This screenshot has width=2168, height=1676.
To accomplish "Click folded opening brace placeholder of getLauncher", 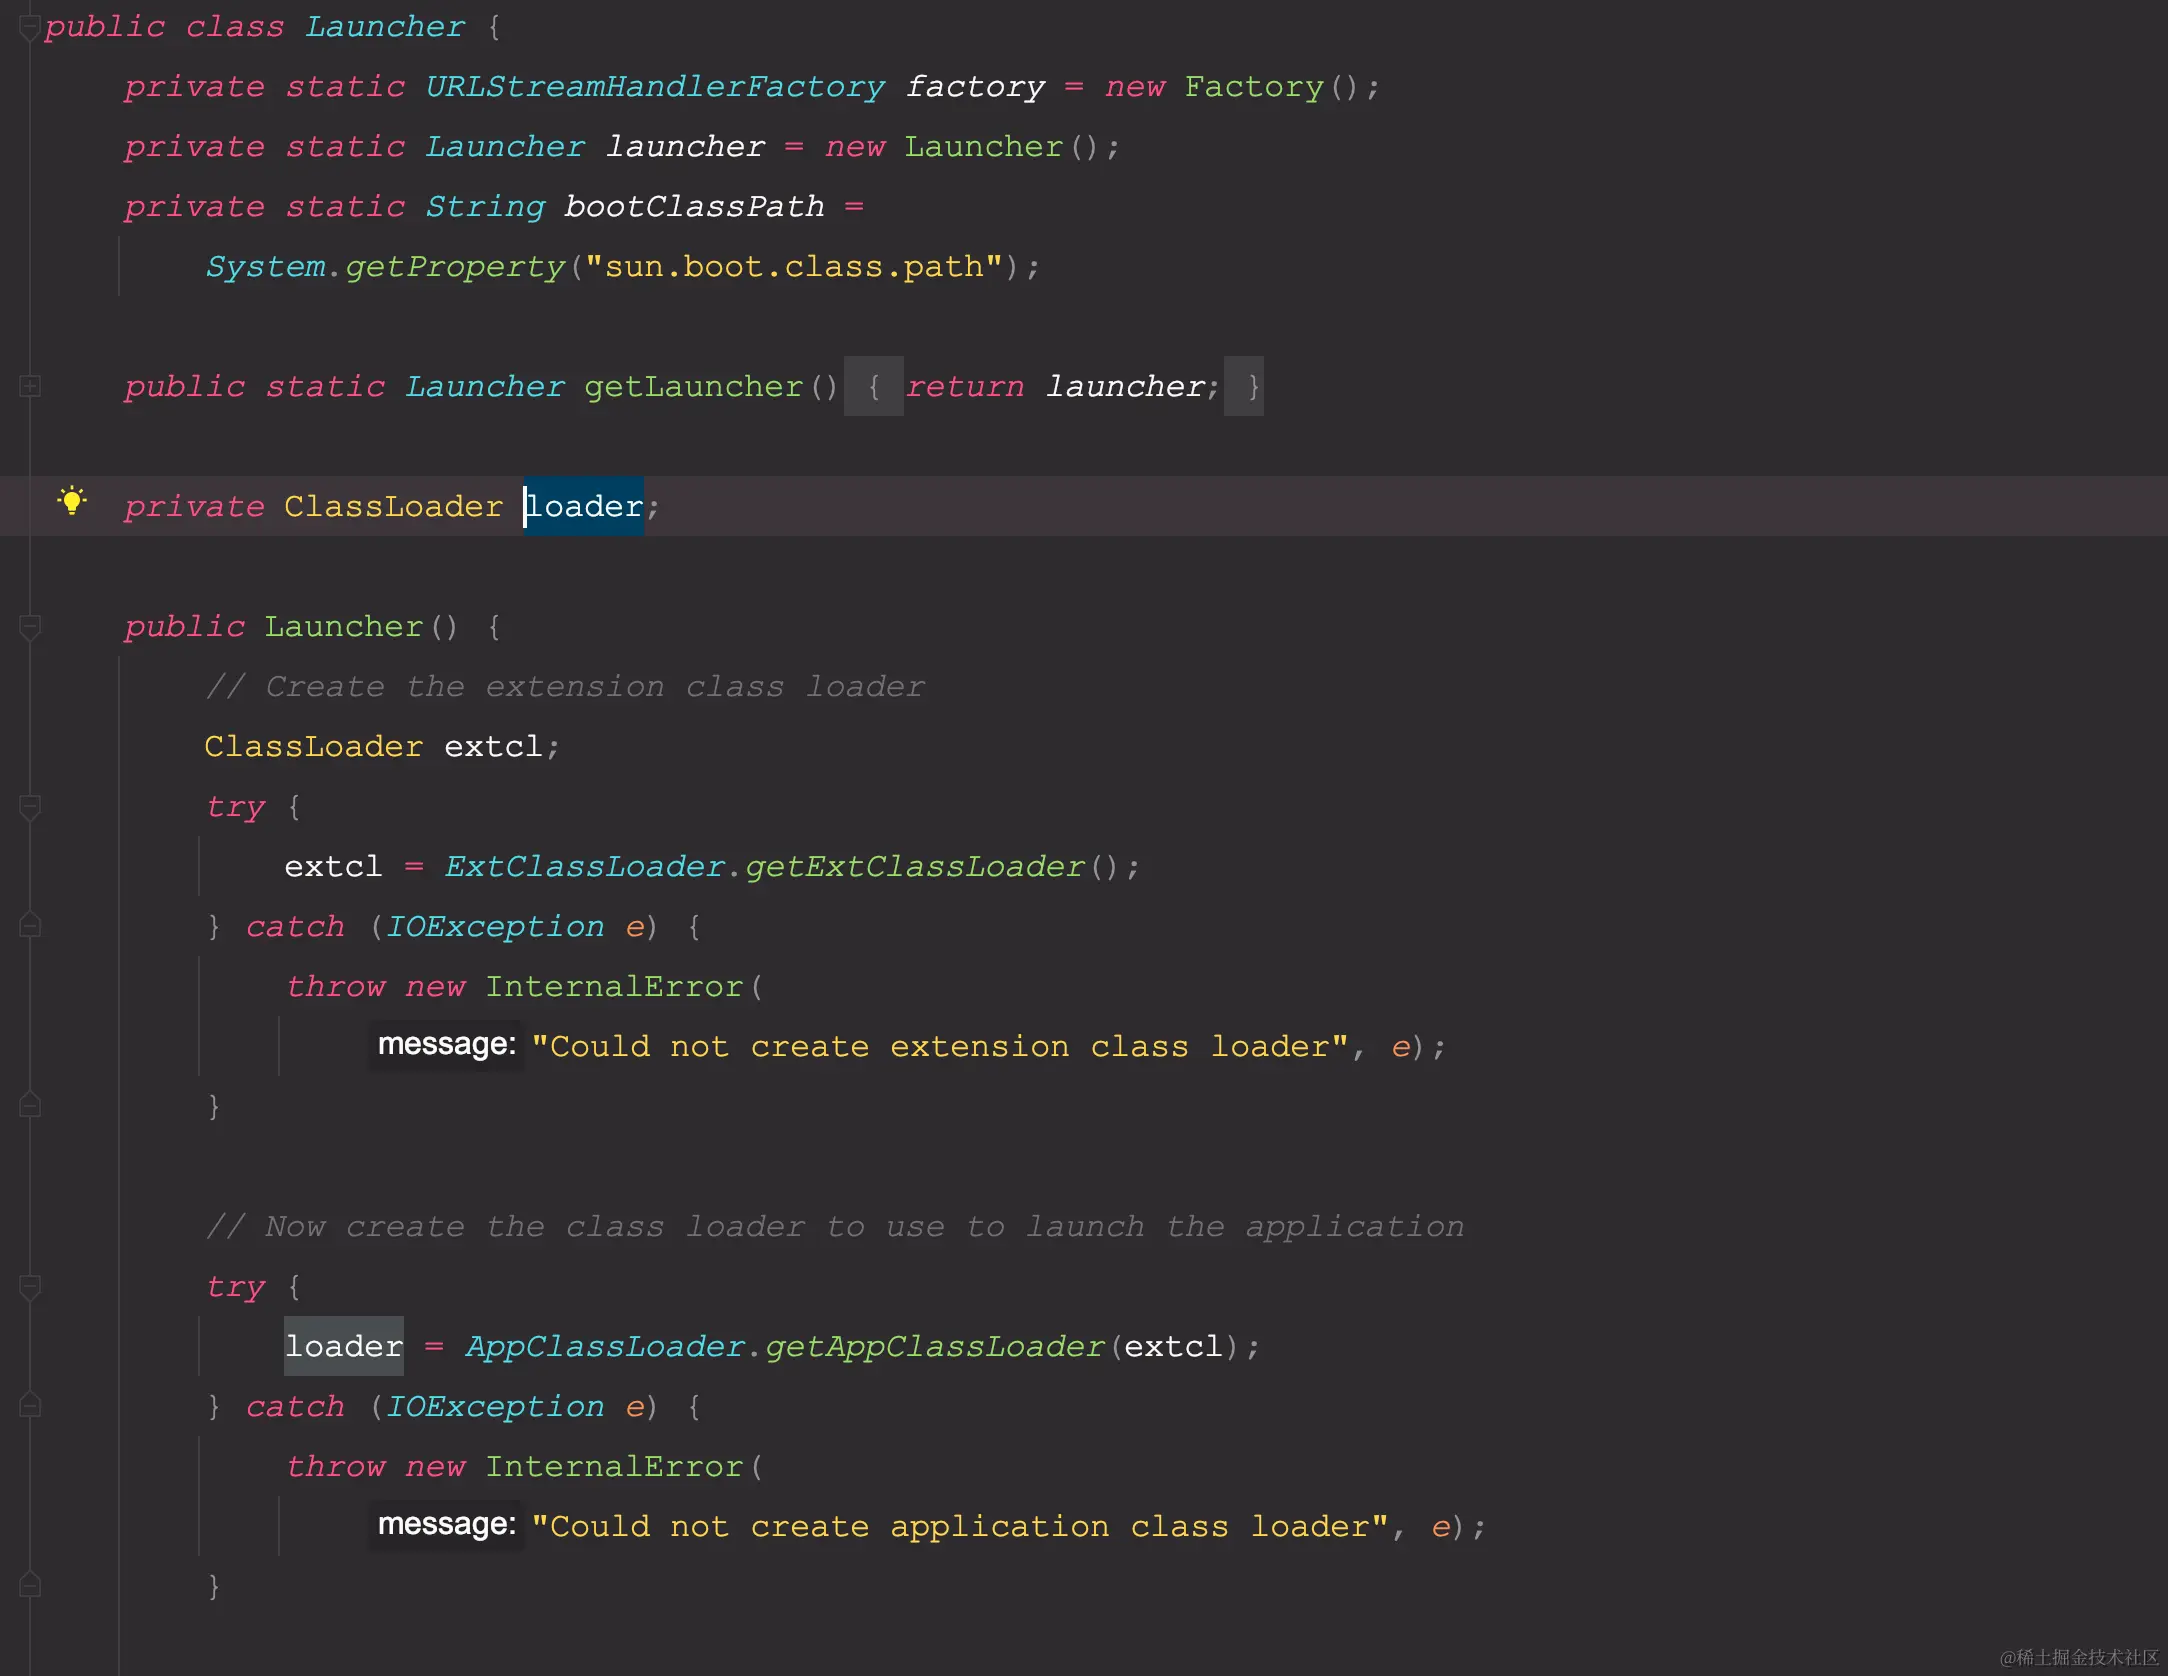I will [x=873, y=387].
